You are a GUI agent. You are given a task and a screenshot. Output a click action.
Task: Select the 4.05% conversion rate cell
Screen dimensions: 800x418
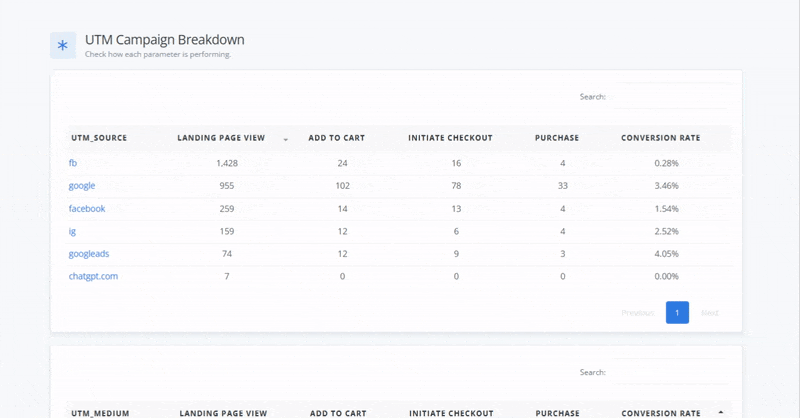coord(666,254)
